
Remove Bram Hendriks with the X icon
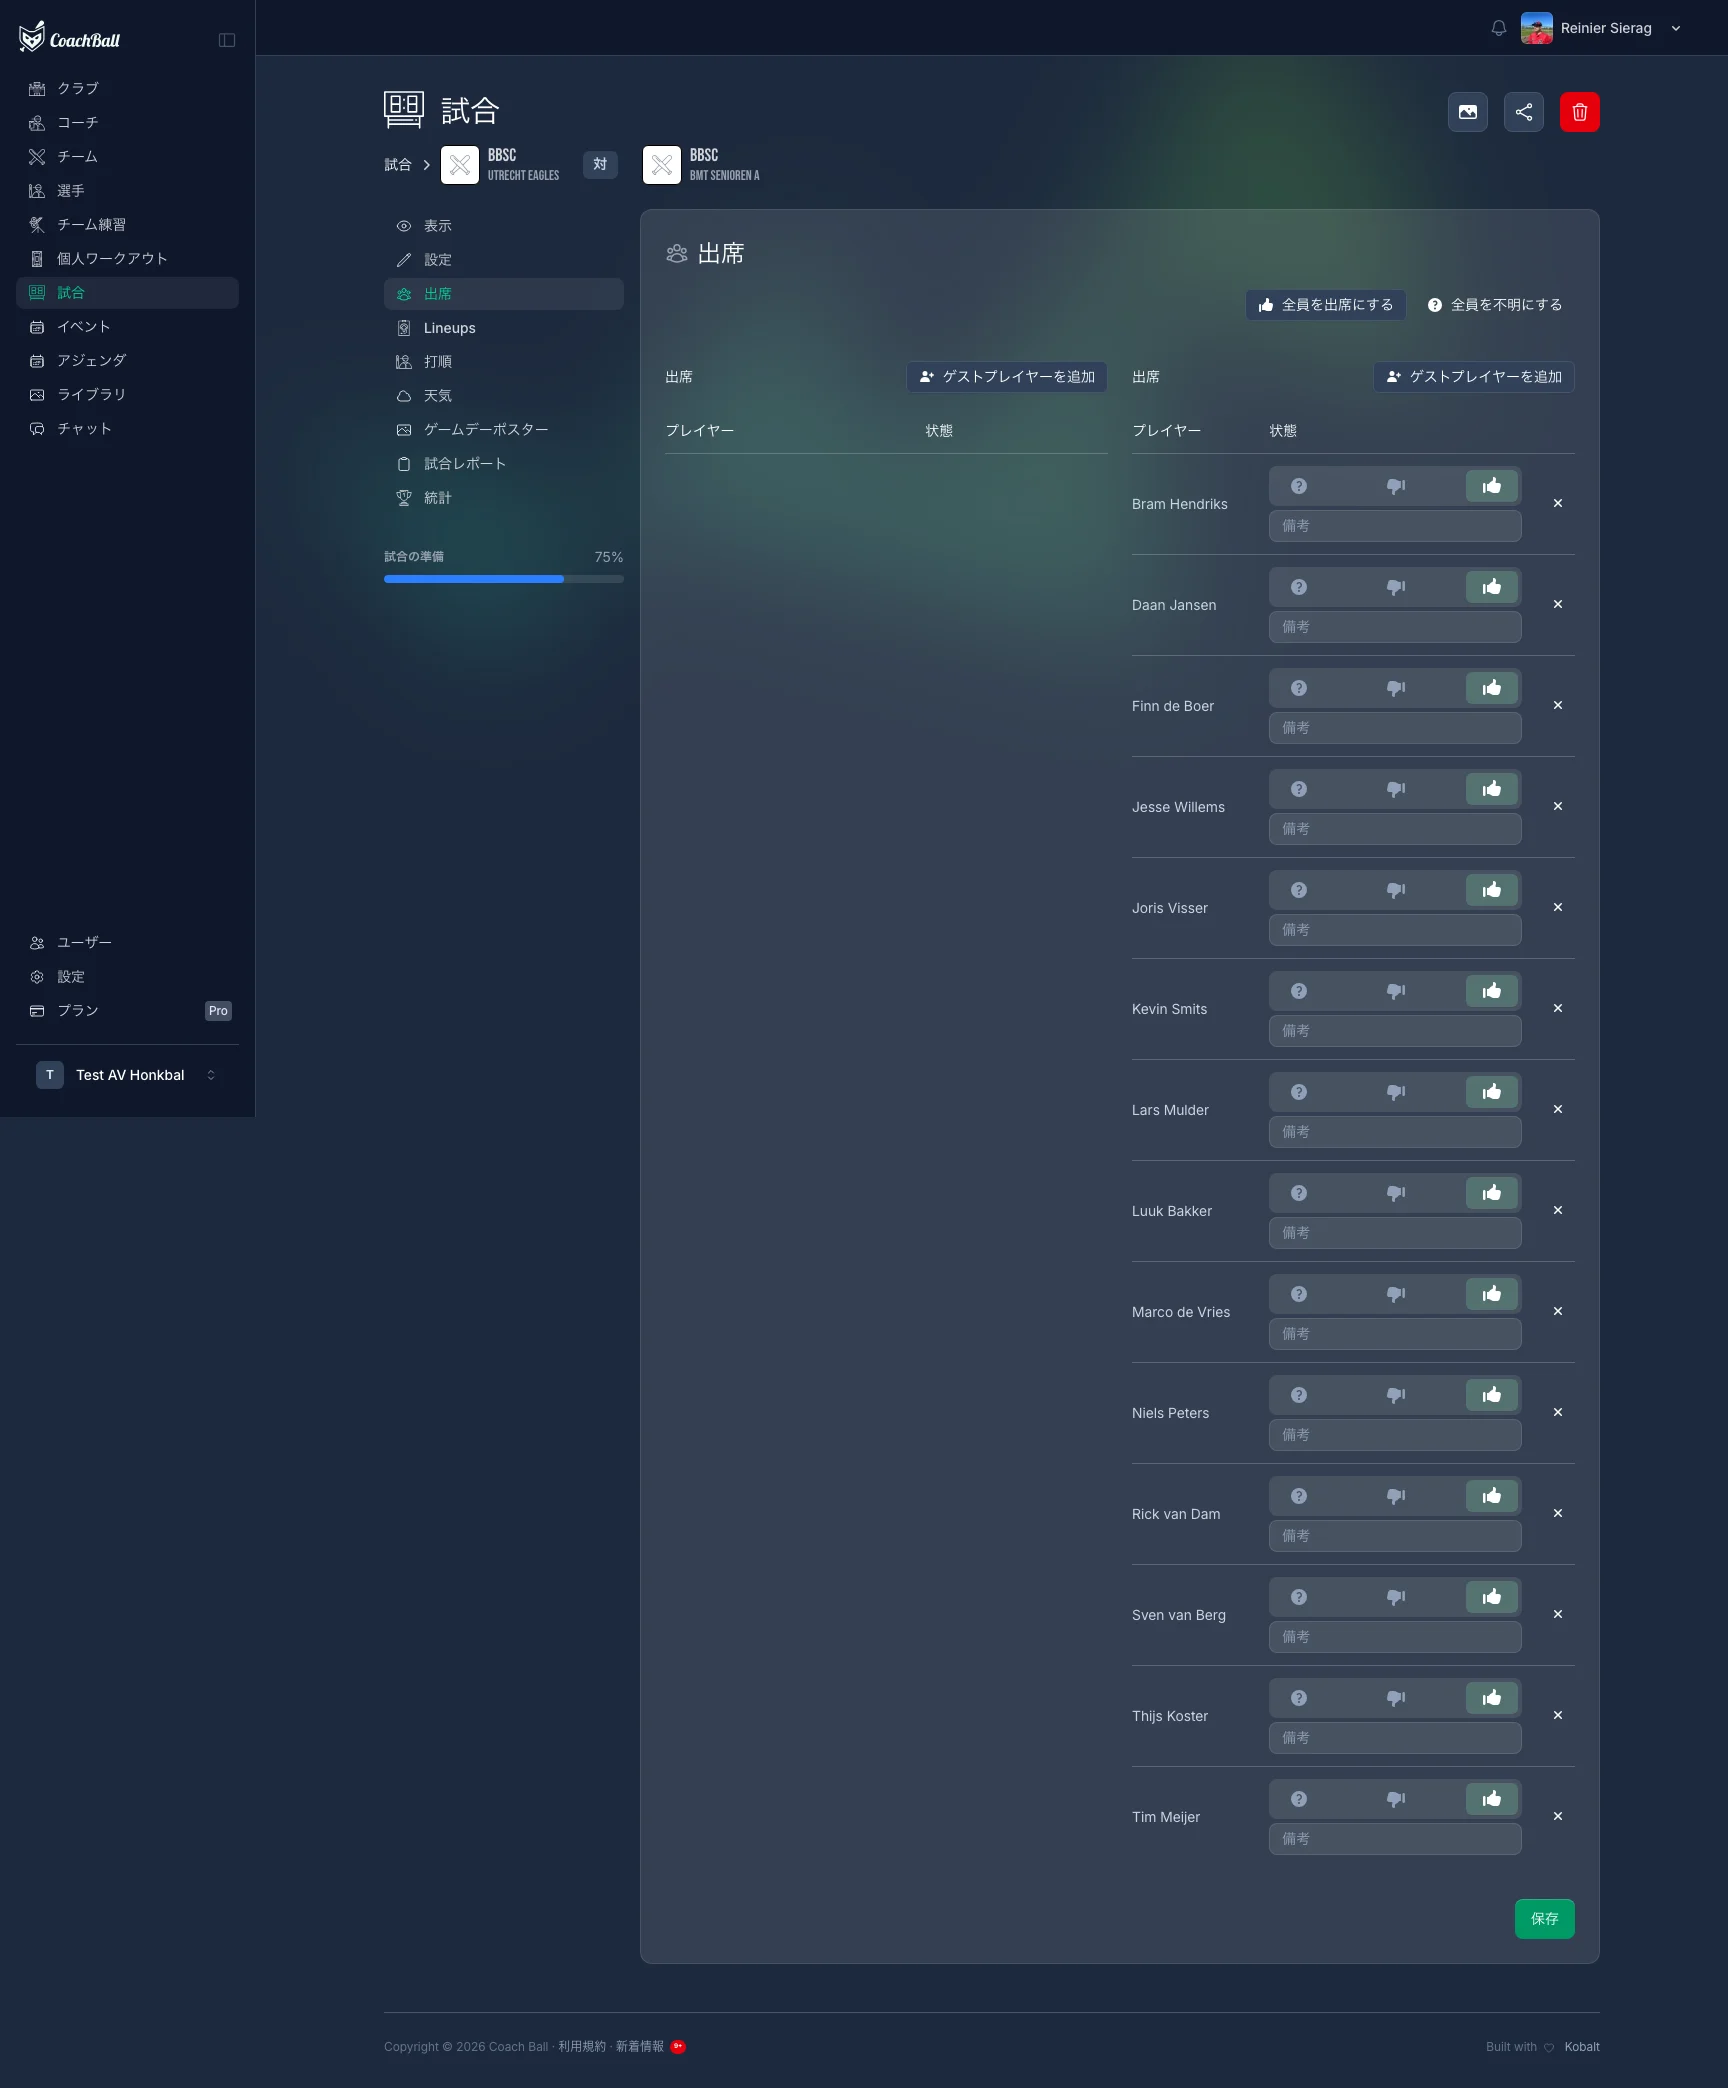1557,504
